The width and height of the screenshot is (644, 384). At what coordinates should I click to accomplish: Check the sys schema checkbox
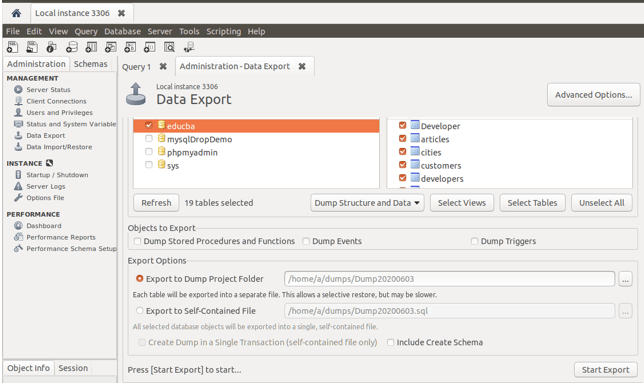pos(149,165)
